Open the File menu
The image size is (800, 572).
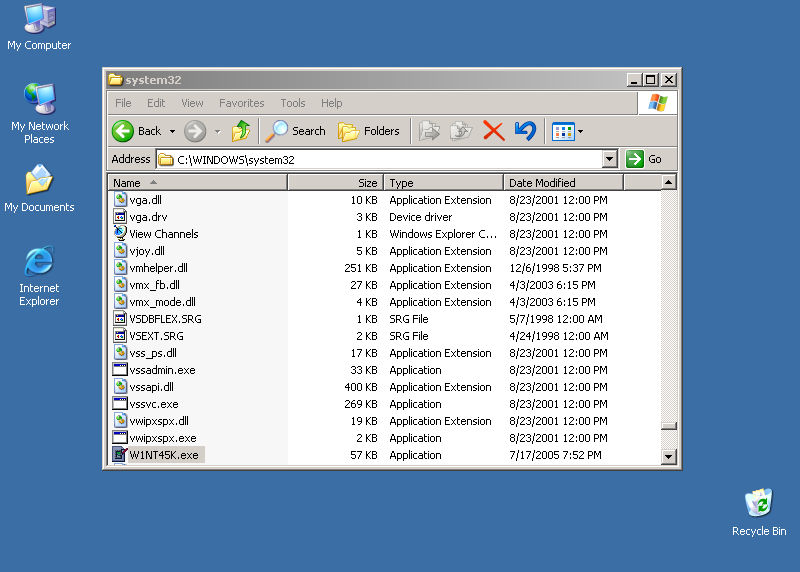123,103
